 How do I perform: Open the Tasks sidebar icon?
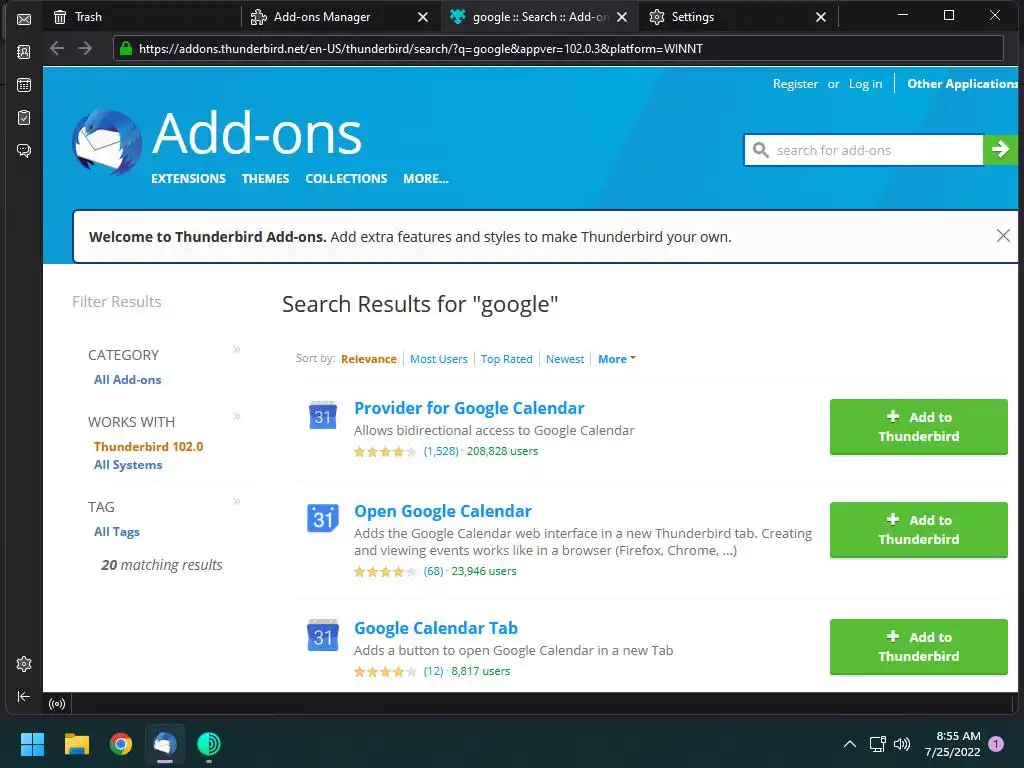point(24,118)
